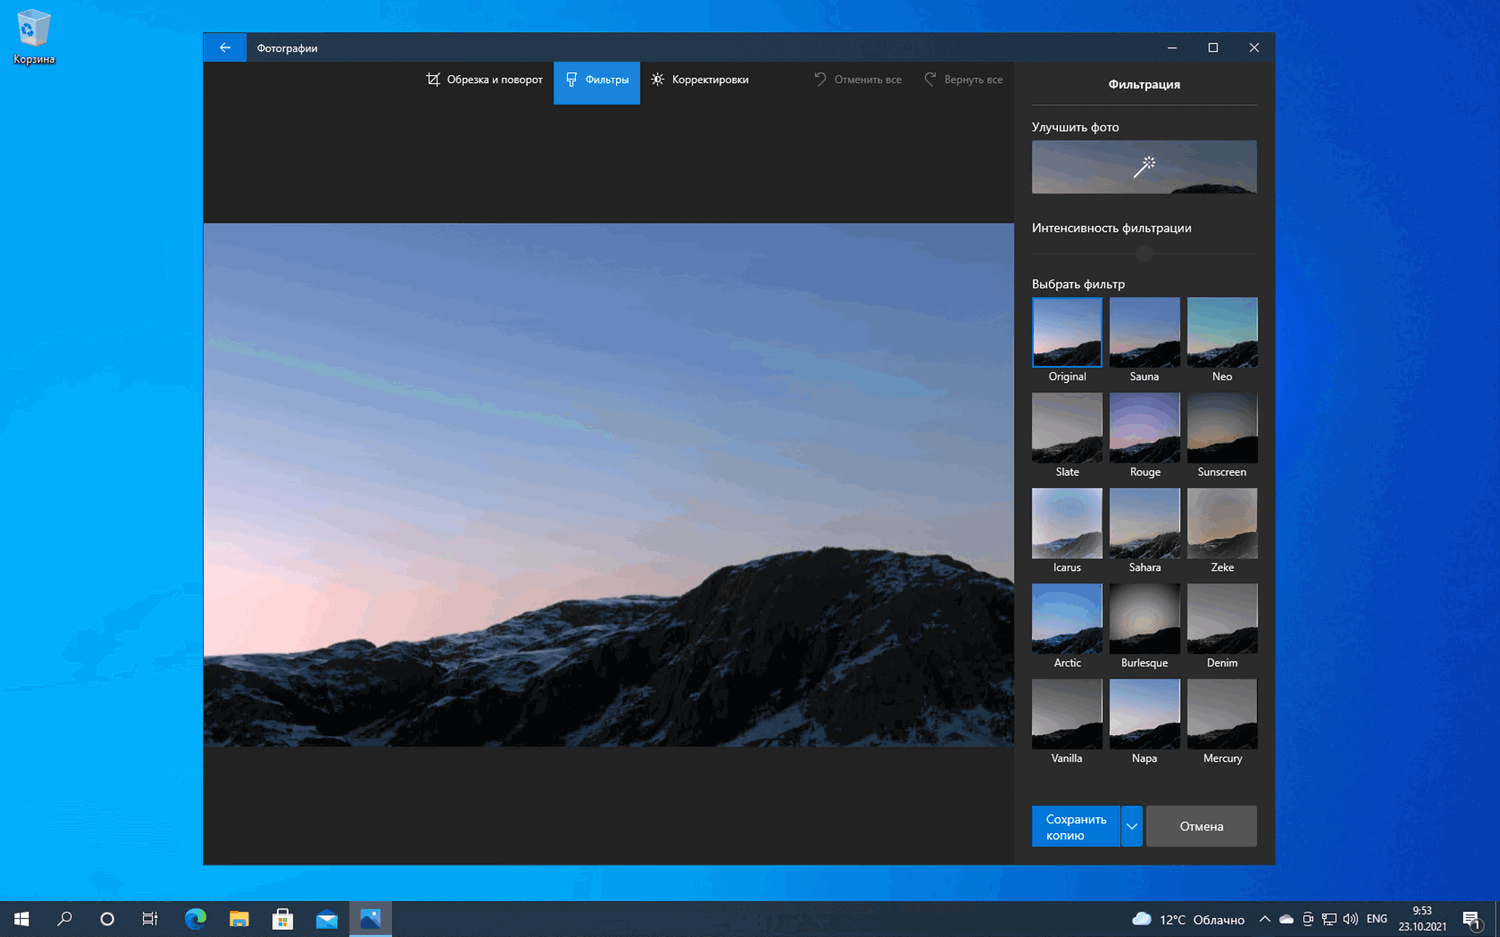
Task: Close the Фотографии window
Action: click(1254, 47)
